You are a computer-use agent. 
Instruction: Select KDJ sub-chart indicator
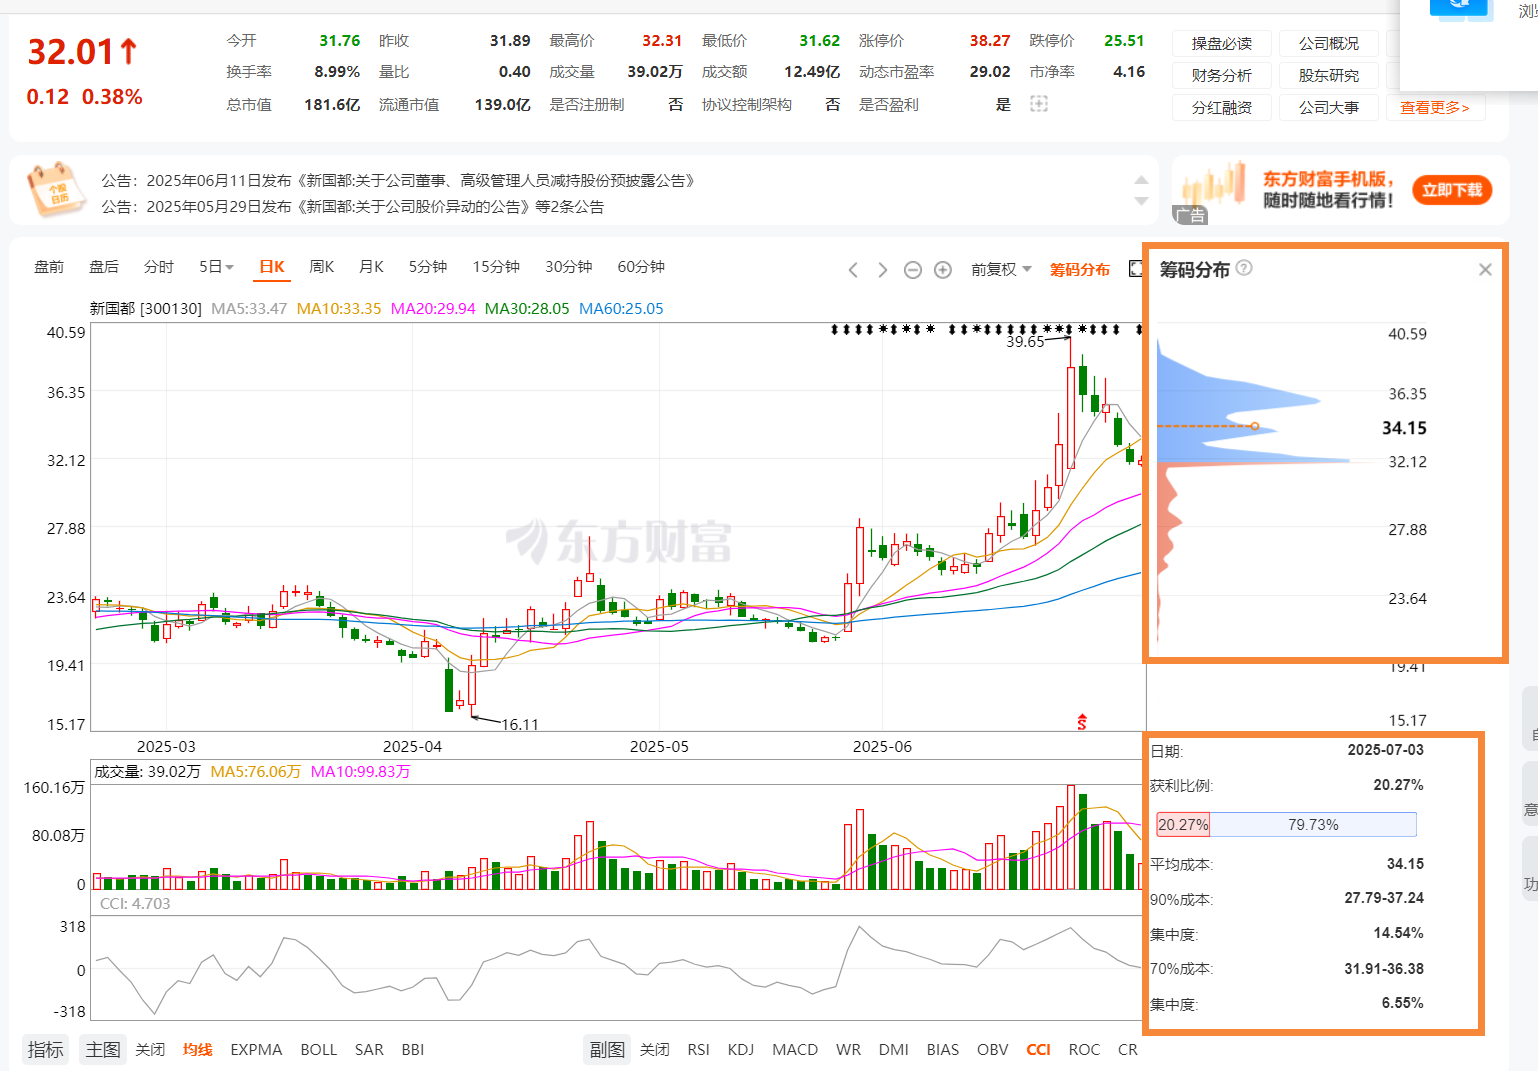(741, 1050)
